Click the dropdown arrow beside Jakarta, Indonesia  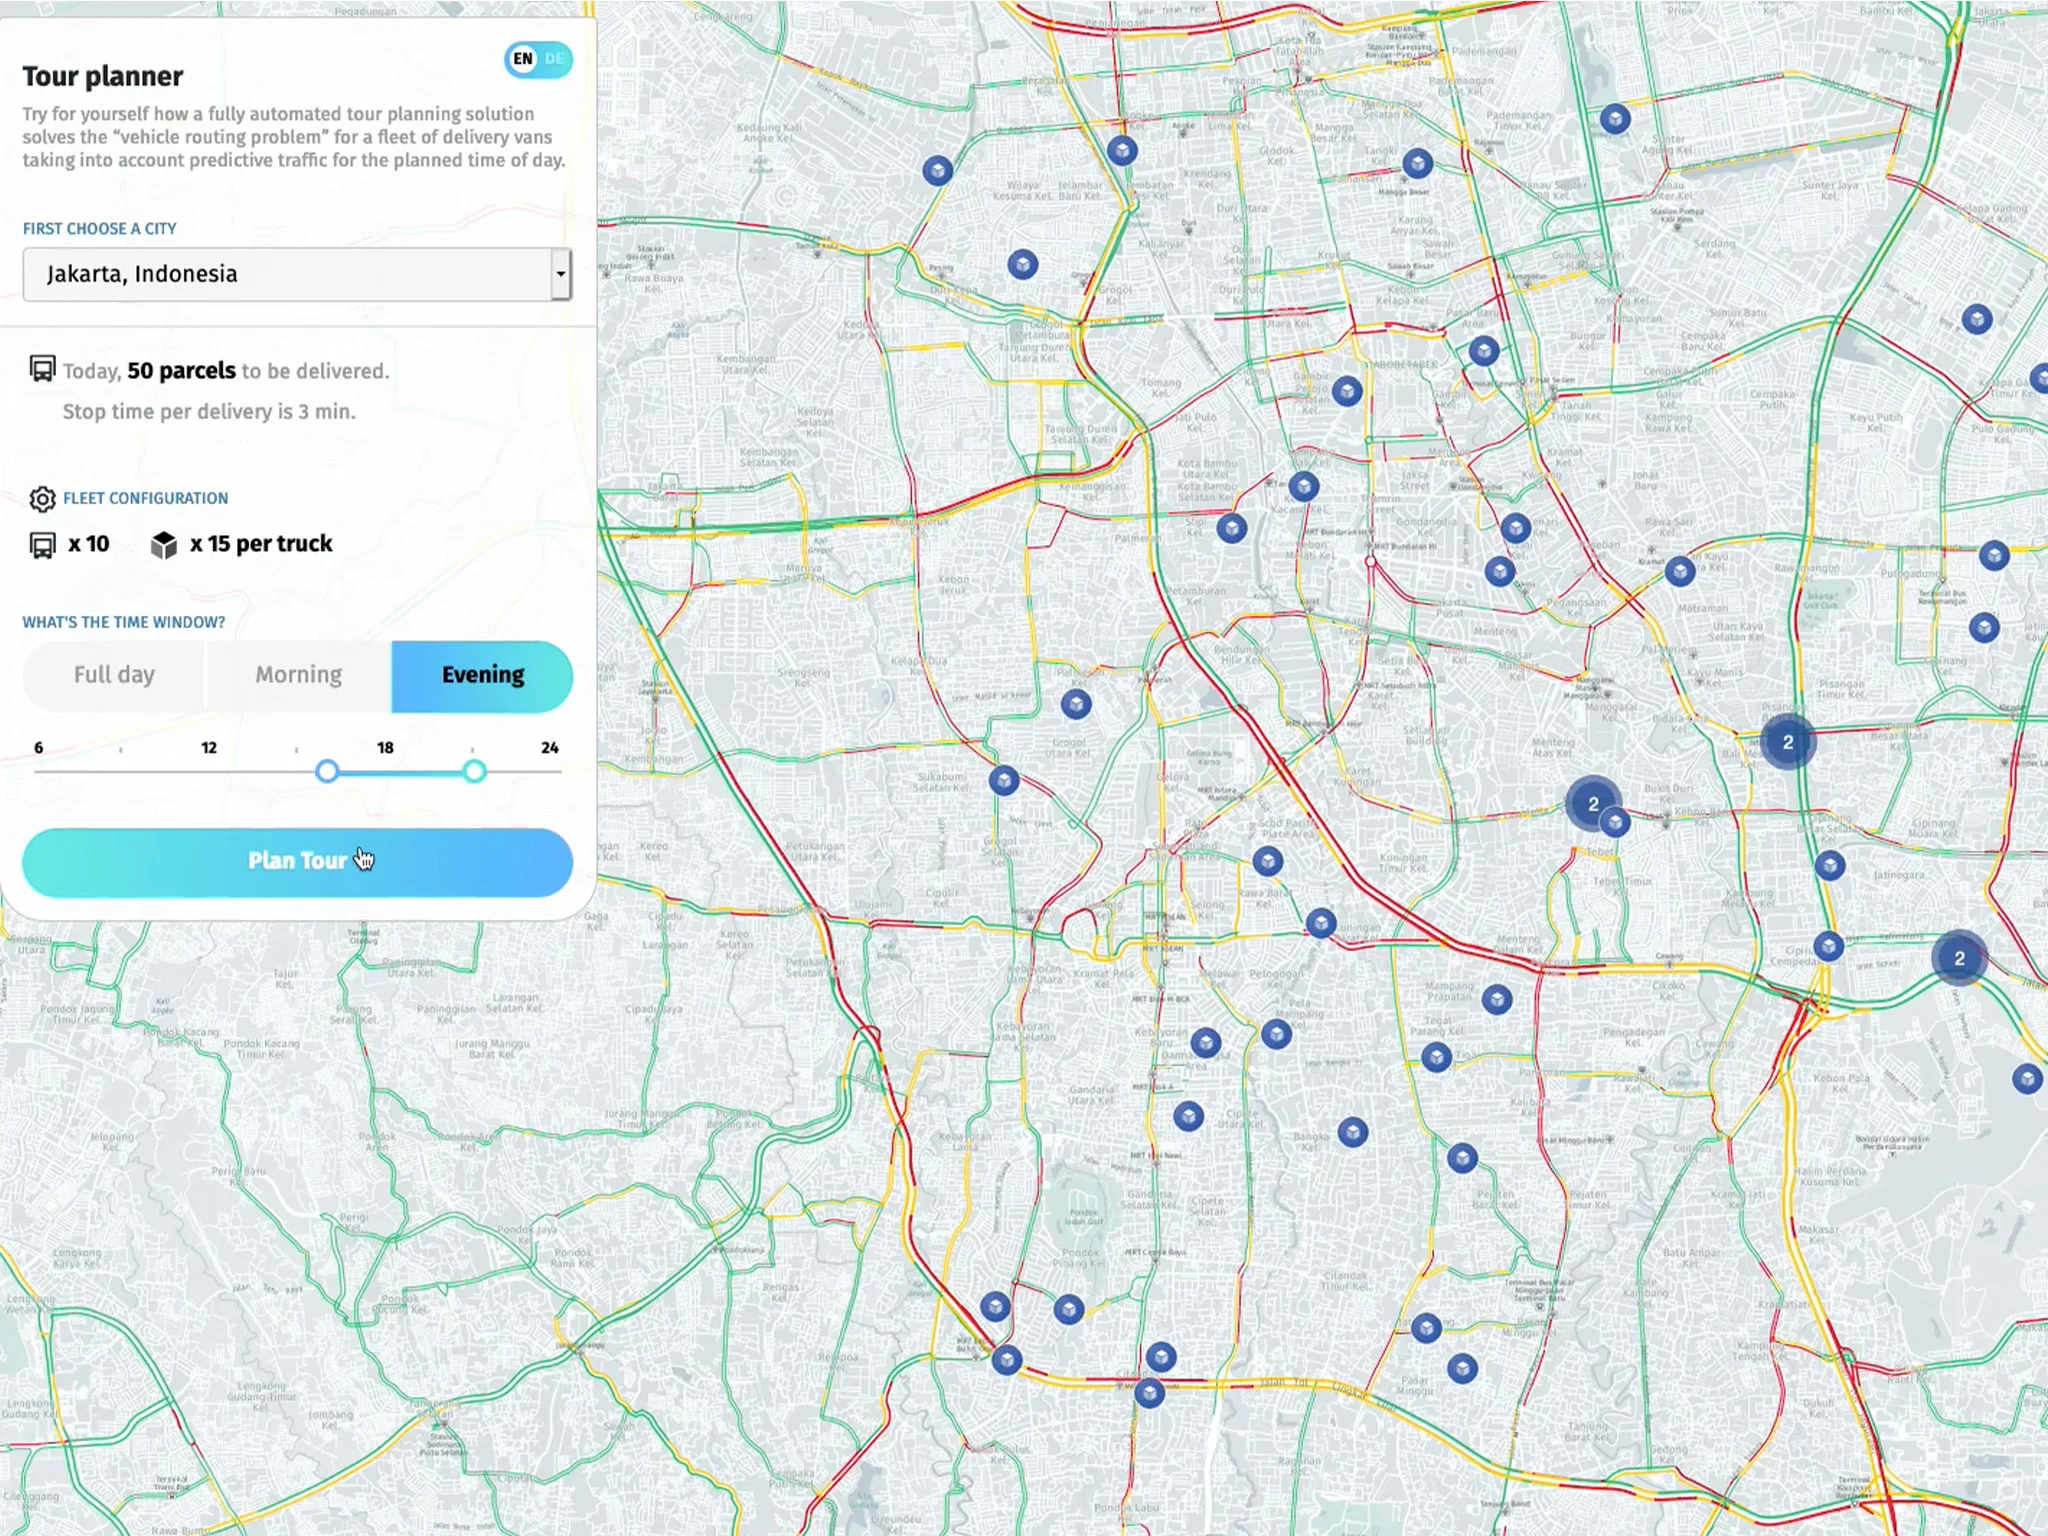559,274
